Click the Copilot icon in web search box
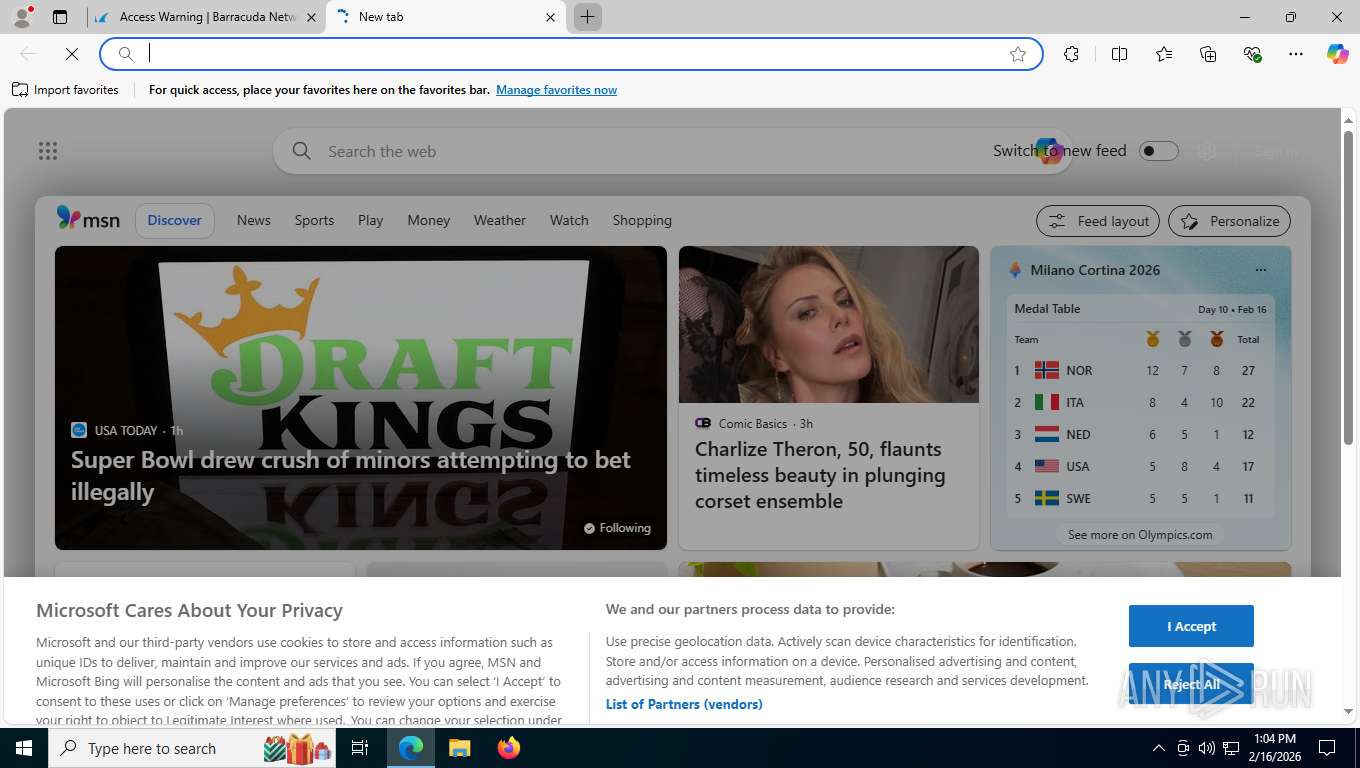 coord(1048,151)
